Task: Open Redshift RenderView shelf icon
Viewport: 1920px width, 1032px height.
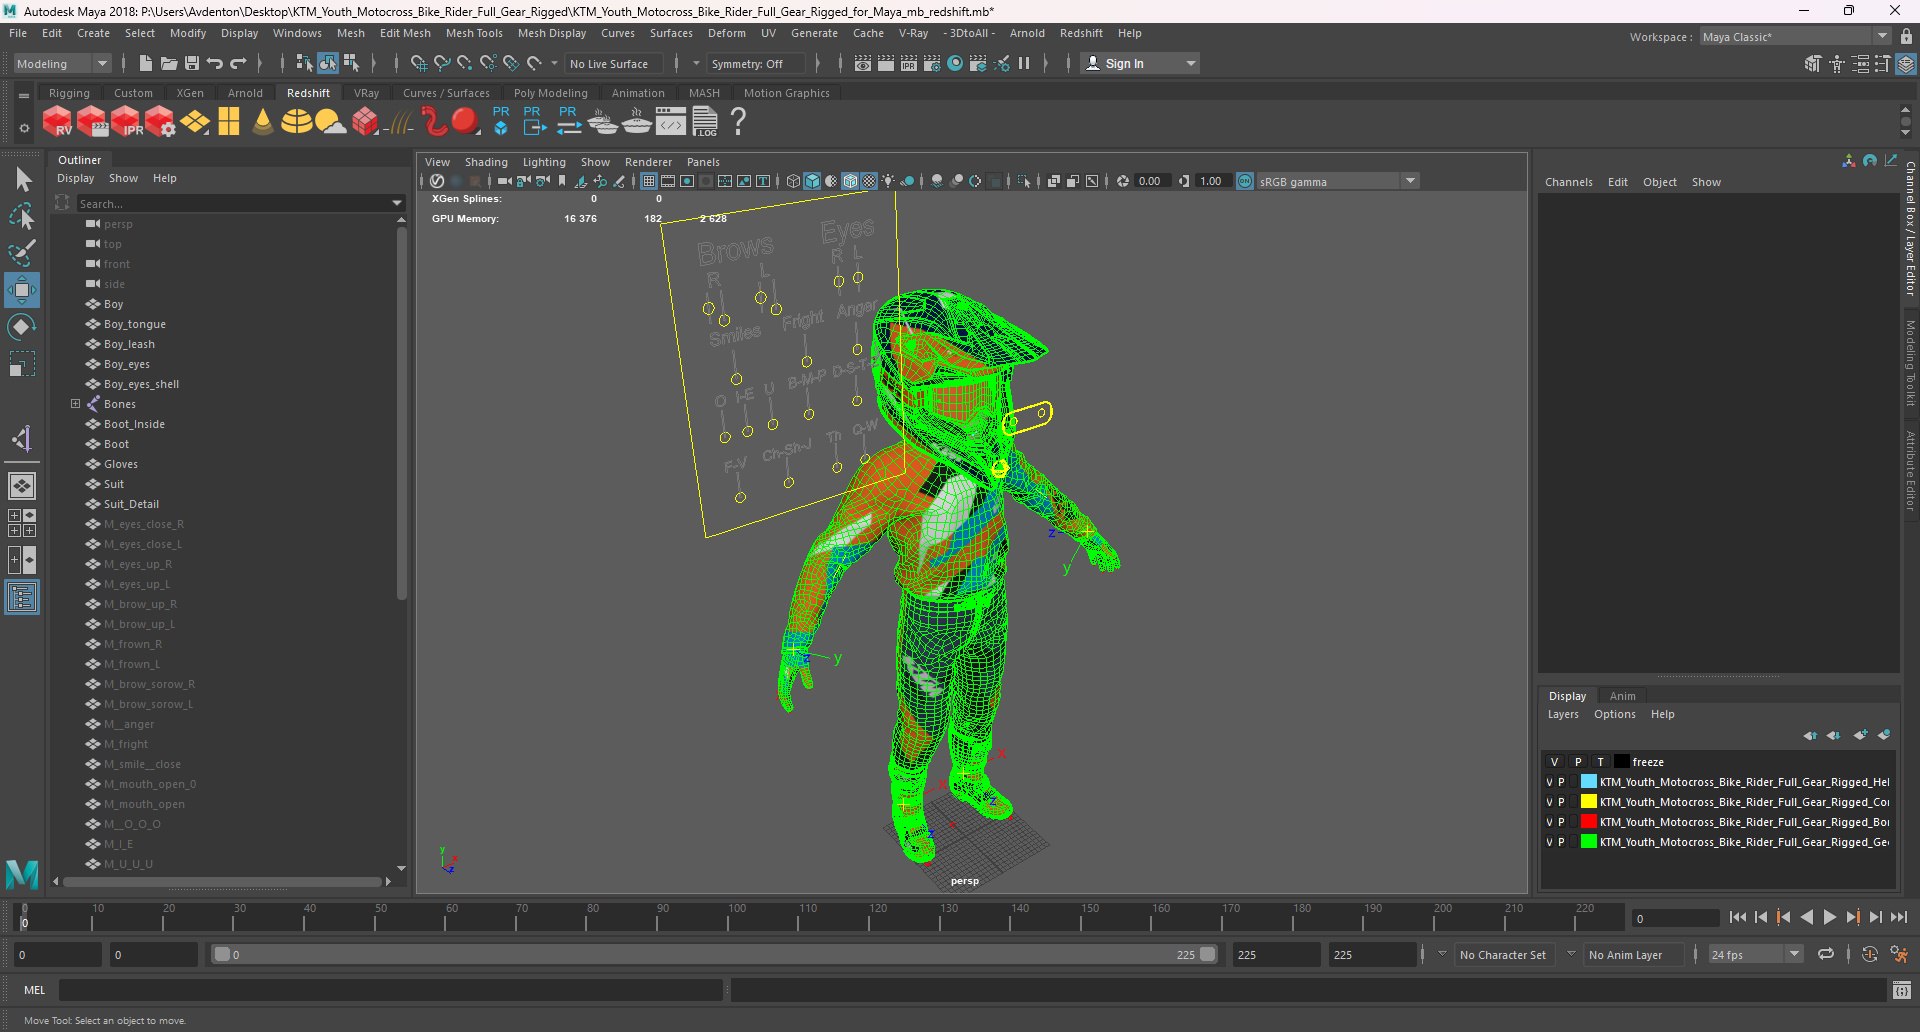Action: coord(57,122)
